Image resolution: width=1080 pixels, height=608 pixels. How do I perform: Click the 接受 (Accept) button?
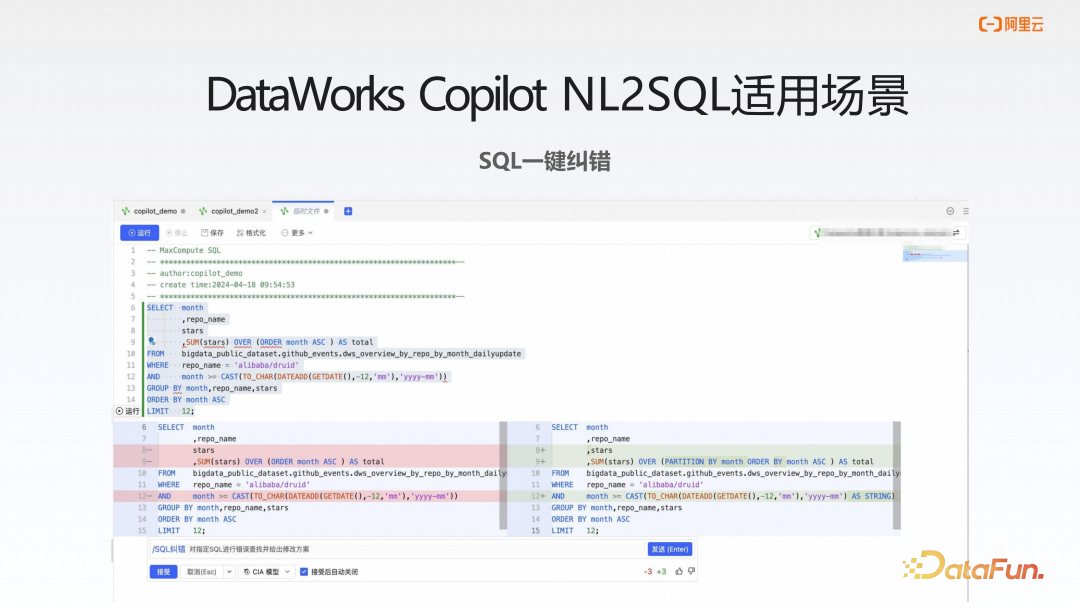163,572
